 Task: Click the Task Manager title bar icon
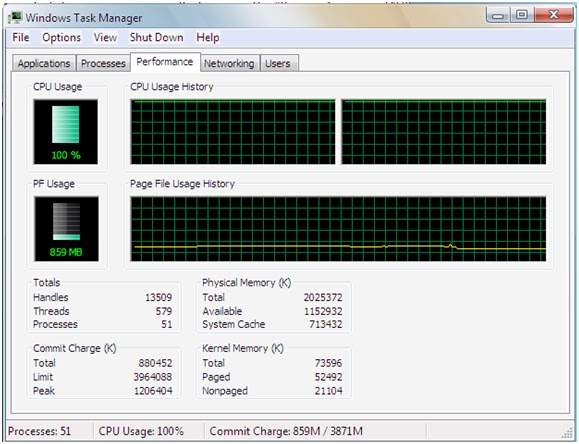point(15,17)
